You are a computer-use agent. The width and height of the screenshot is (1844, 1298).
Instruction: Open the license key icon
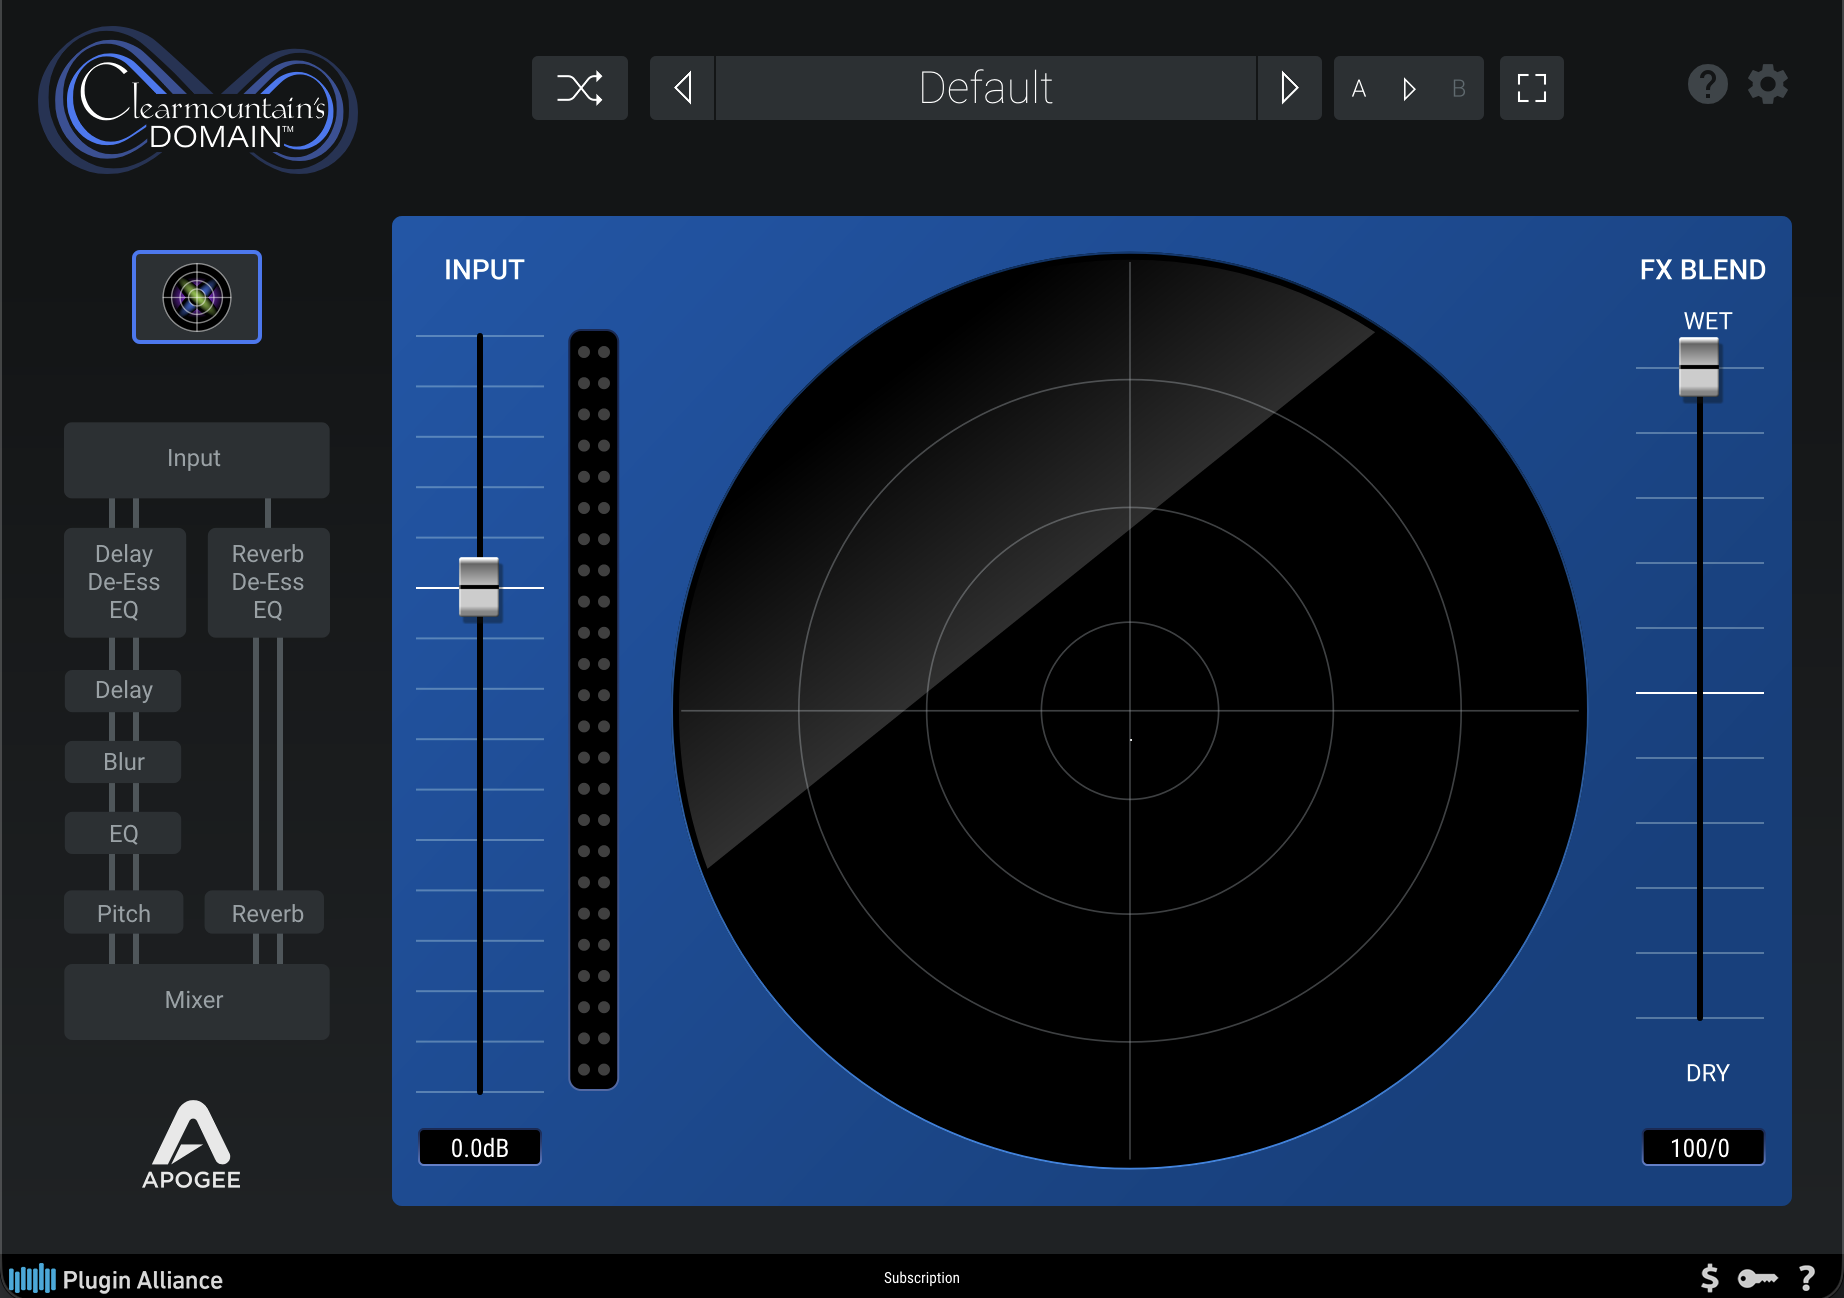coord(1757,1278)
